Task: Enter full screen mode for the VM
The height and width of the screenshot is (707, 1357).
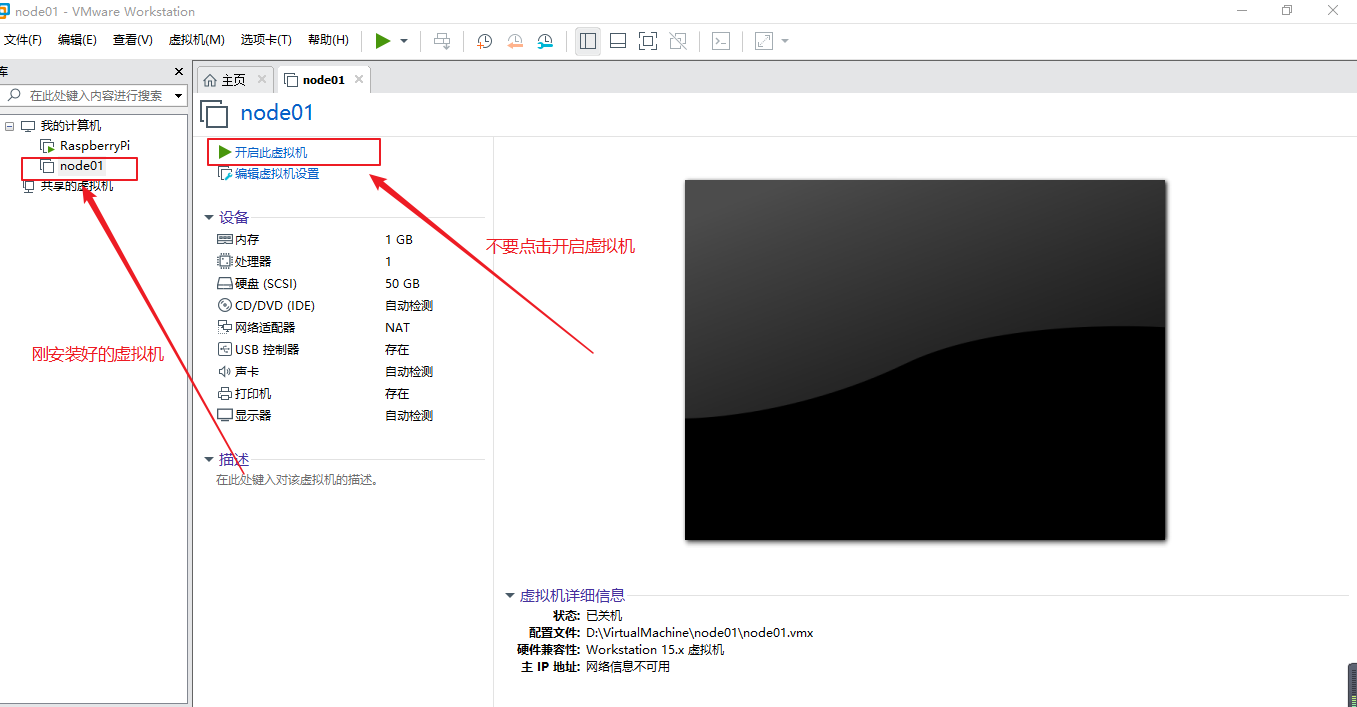Action: click(647, 41)
